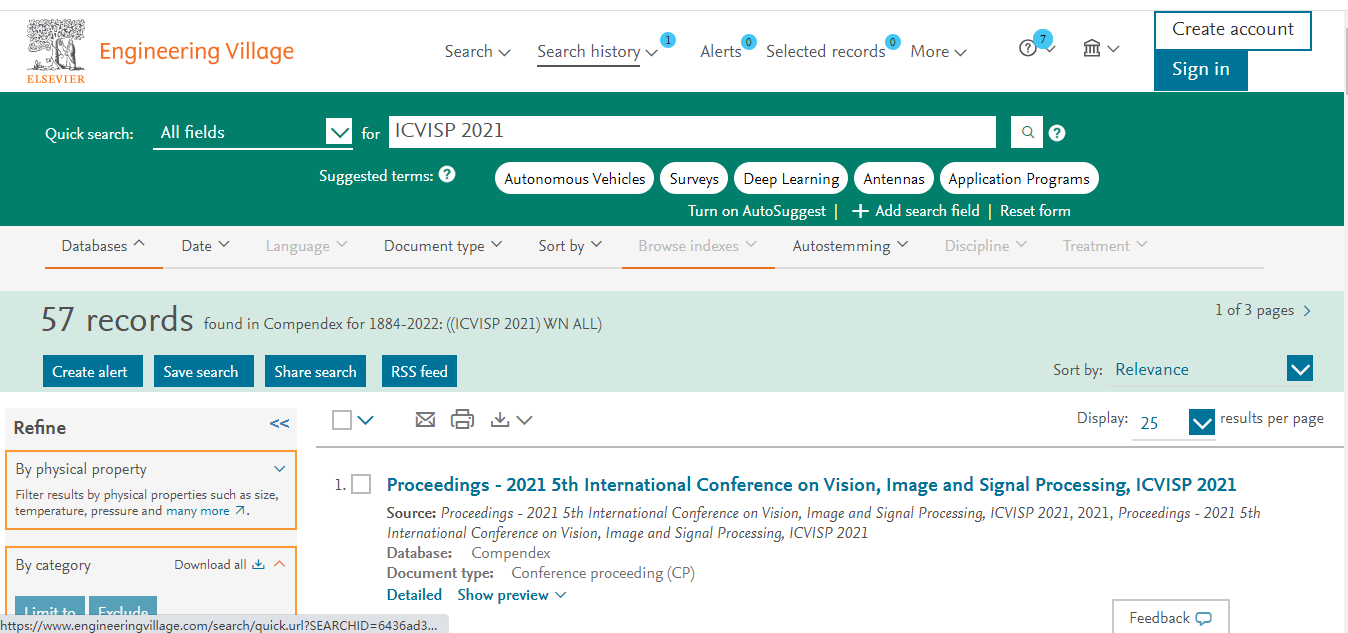Click the Save search button

203,371
